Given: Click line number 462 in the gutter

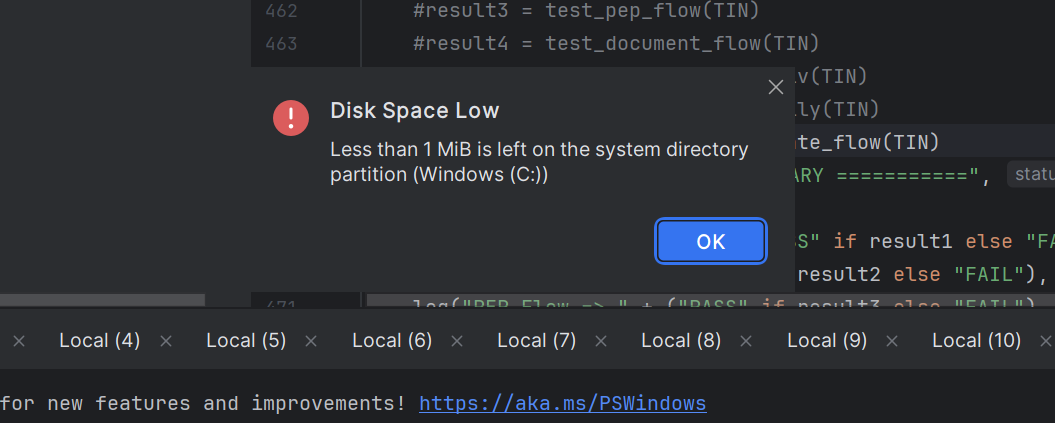Looking at the screenshot, I should tap(281, 11).
